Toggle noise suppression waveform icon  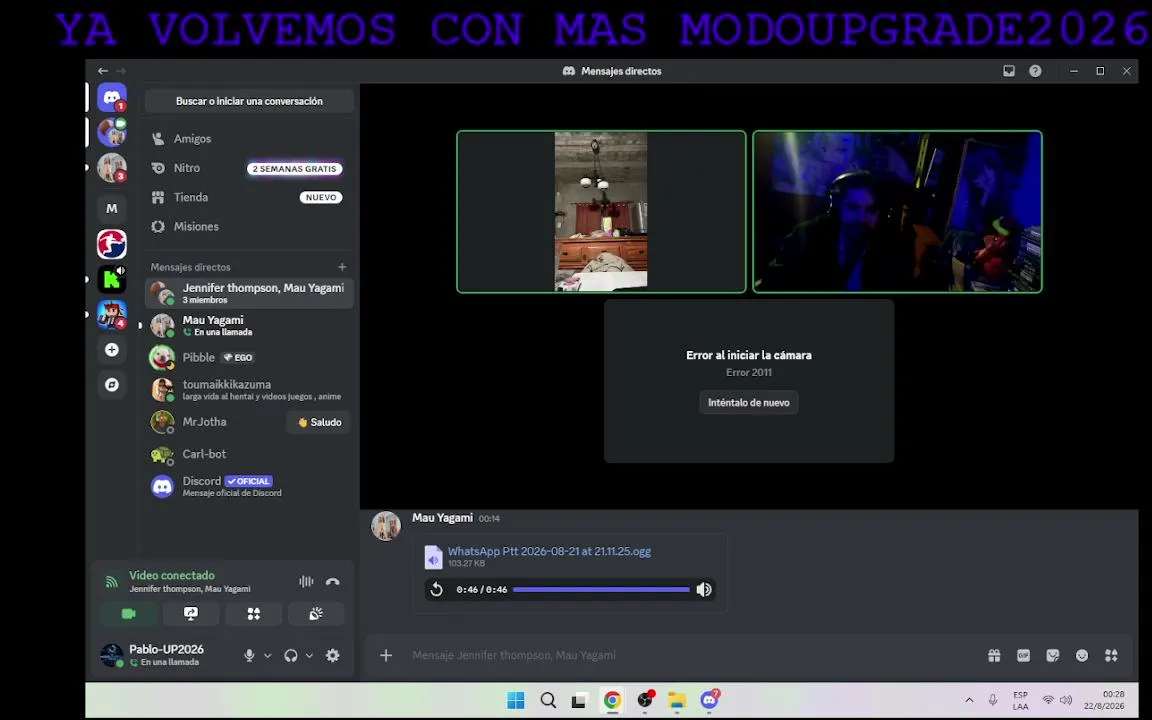306,581
